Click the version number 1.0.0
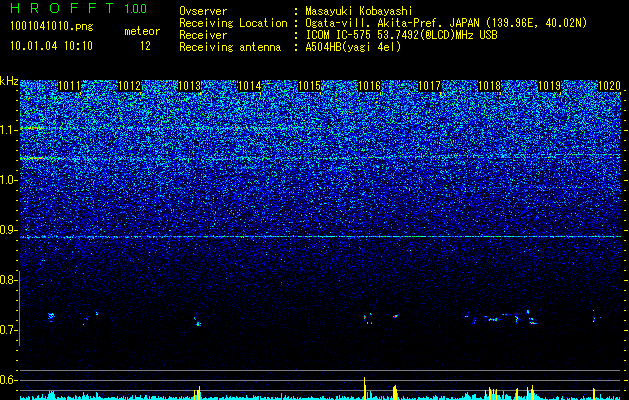The height and width of the screenshot is (400, 629). [136, 8]
